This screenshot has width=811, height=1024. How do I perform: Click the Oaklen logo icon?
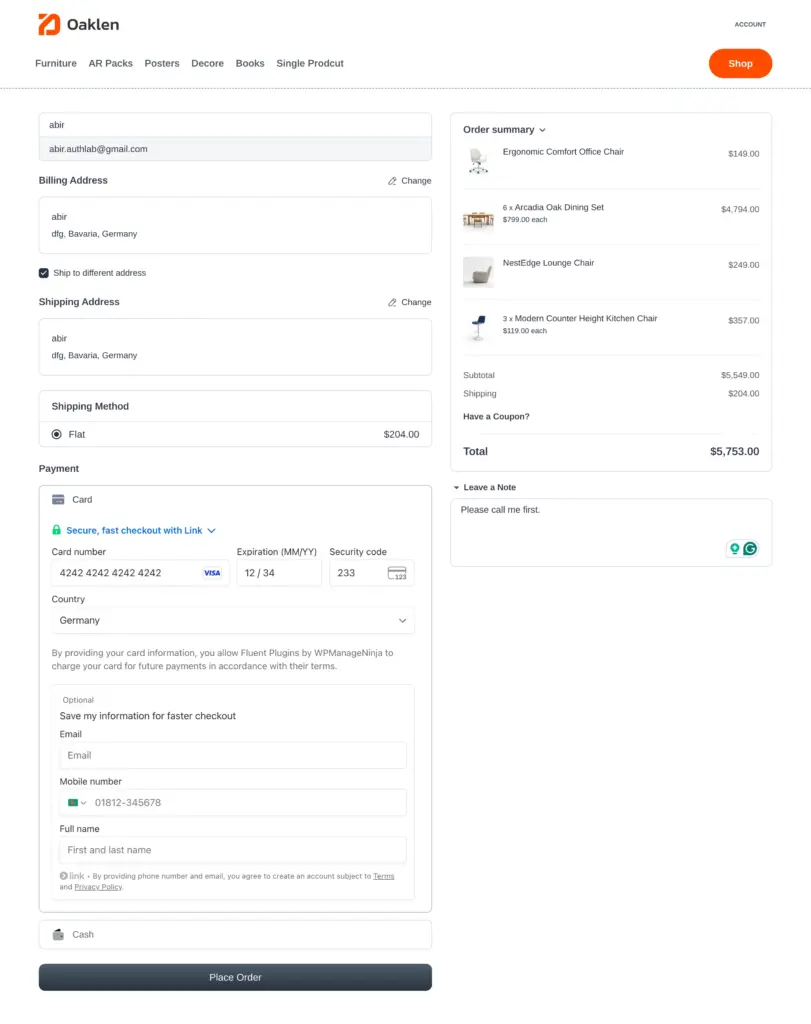click(49, 24)
